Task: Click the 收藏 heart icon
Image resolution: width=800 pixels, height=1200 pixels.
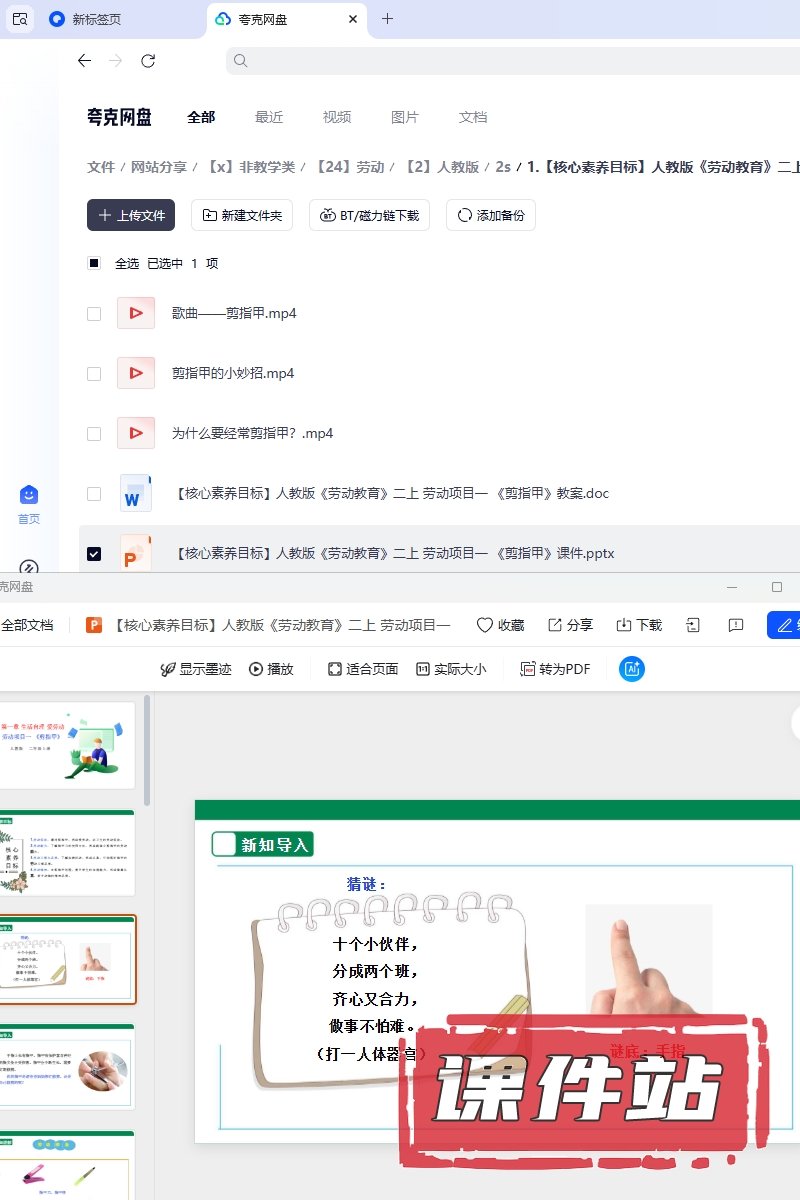Action: [x=485, y=625]
